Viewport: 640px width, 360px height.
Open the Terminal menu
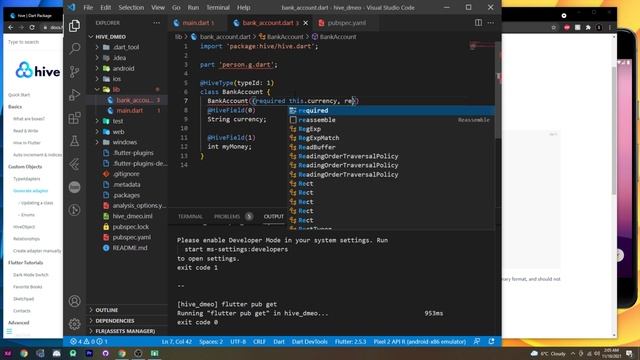218,7
